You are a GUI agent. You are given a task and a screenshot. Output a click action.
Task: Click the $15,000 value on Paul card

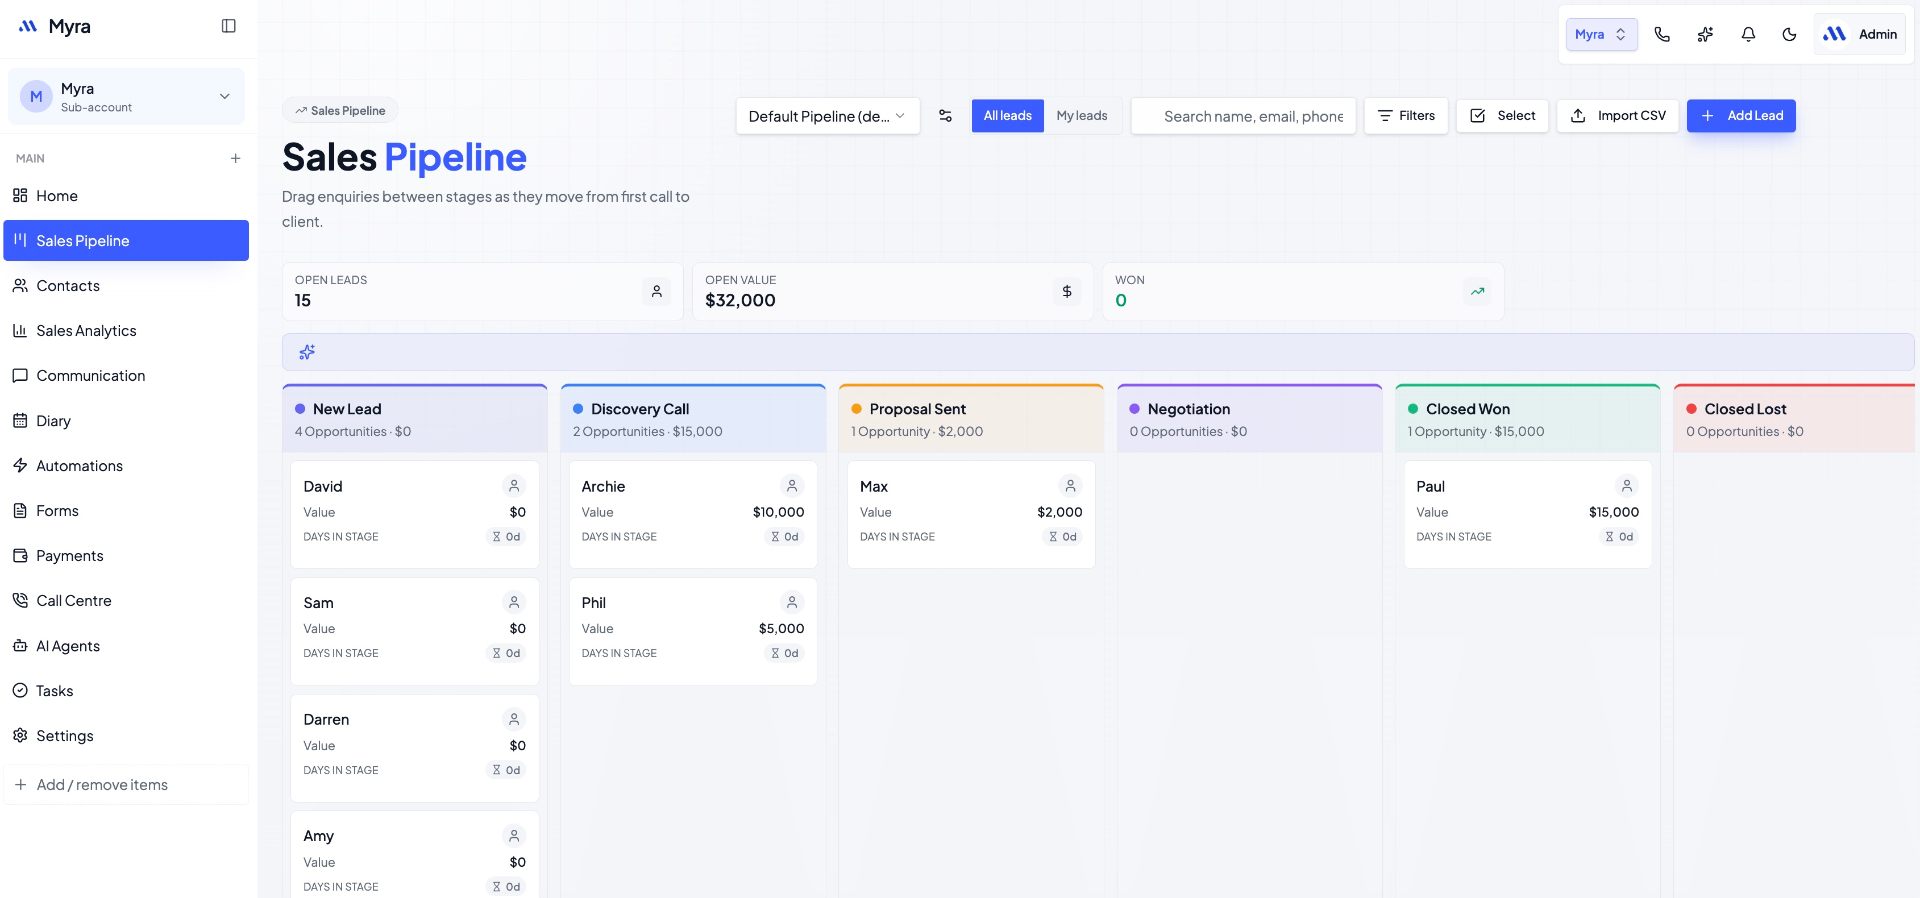(x=1614, y=512)
